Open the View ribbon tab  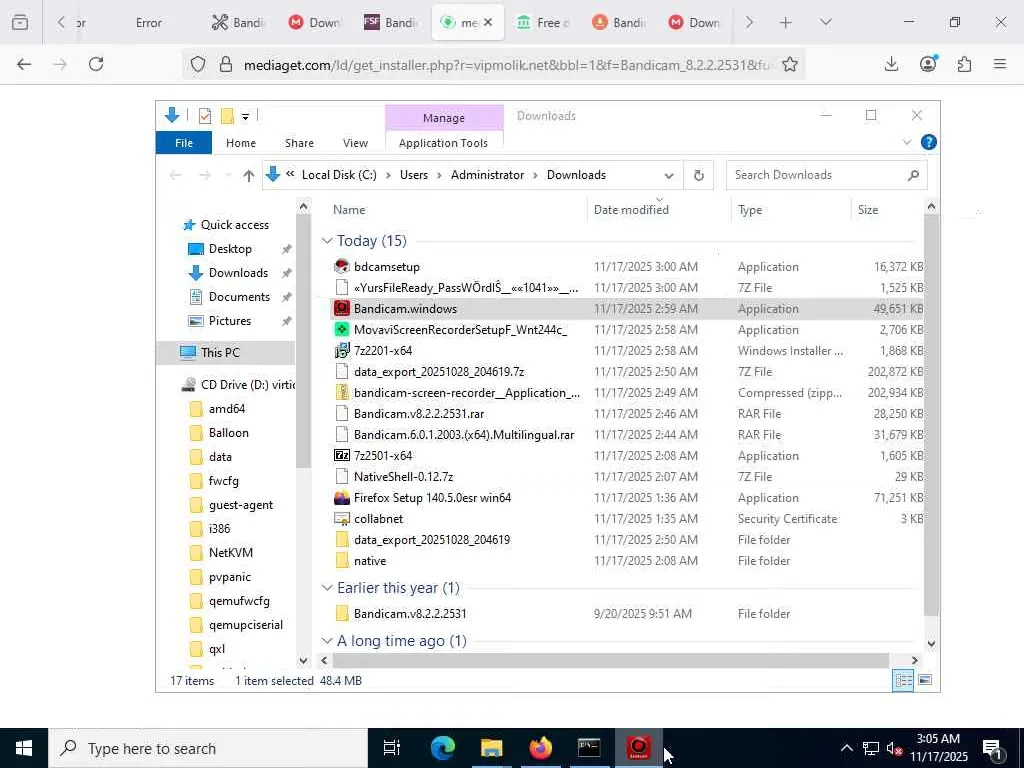click(x=355, y=143)
